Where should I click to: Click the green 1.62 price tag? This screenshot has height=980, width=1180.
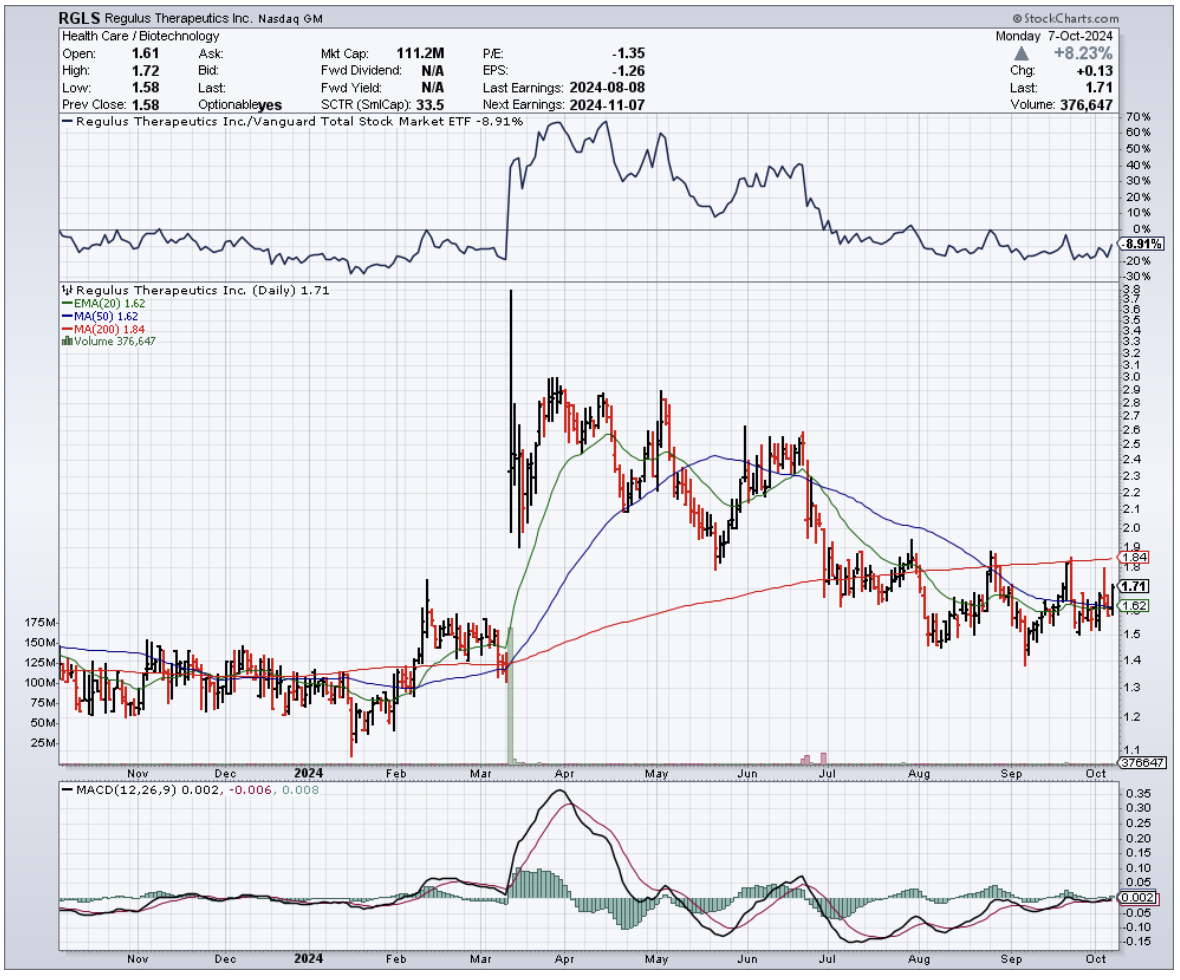pyautogui.click(x=1133, y=606)
